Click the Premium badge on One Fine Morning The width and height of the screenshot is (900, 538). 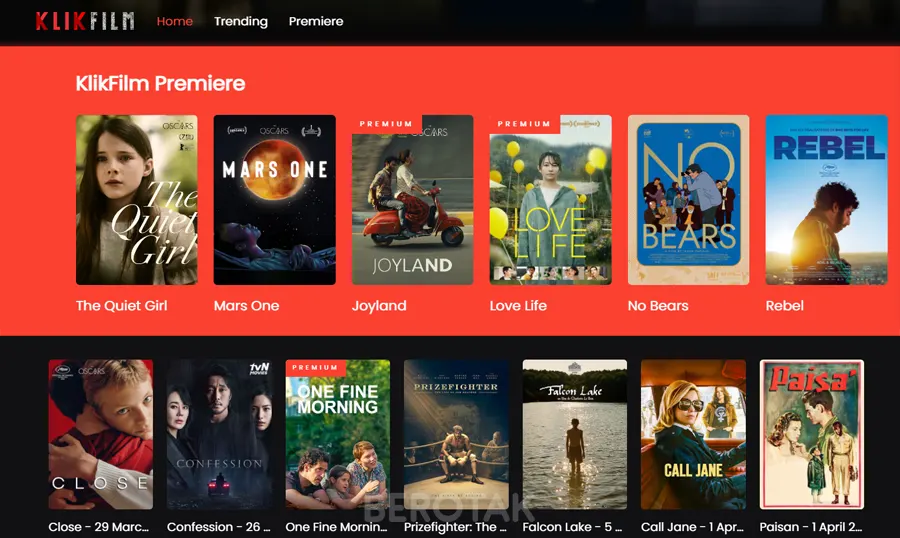[315, 367]
